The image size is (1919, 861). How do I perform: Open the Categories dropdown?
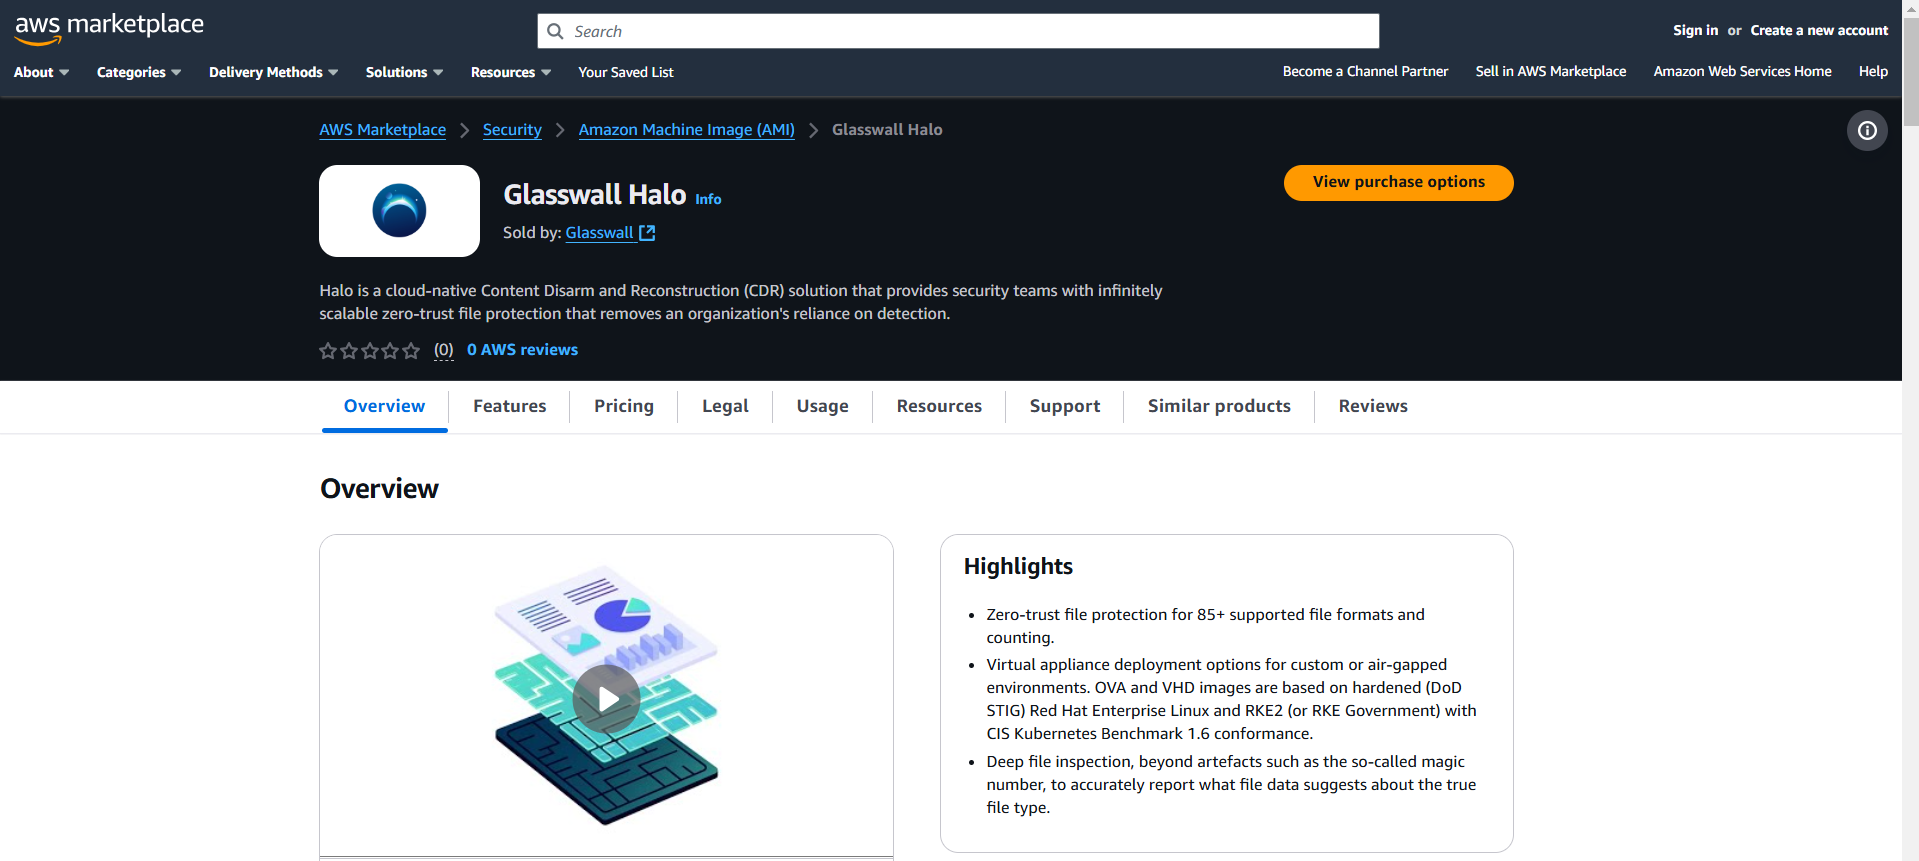tap(138, 72)
